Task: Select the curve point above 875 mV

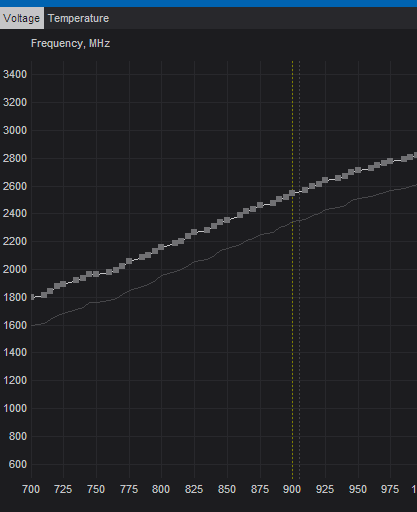Action: [260, 205]
